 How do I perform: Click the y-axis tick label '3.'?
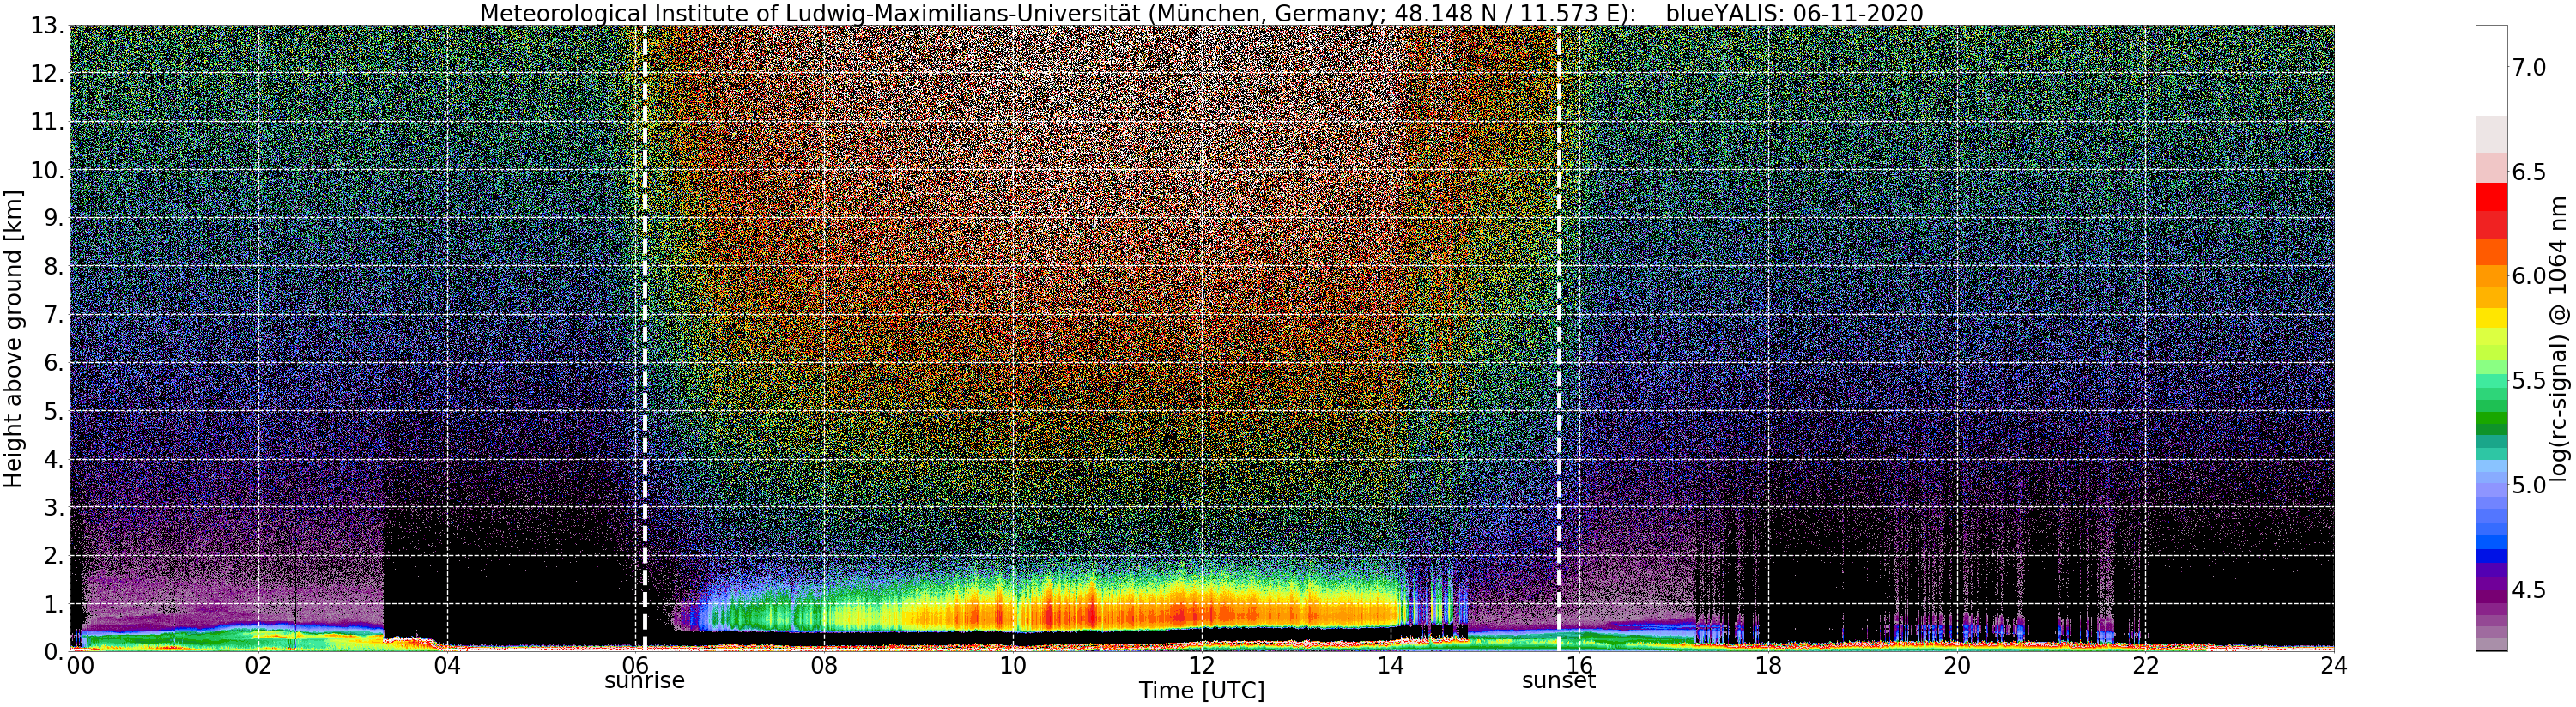54,507
